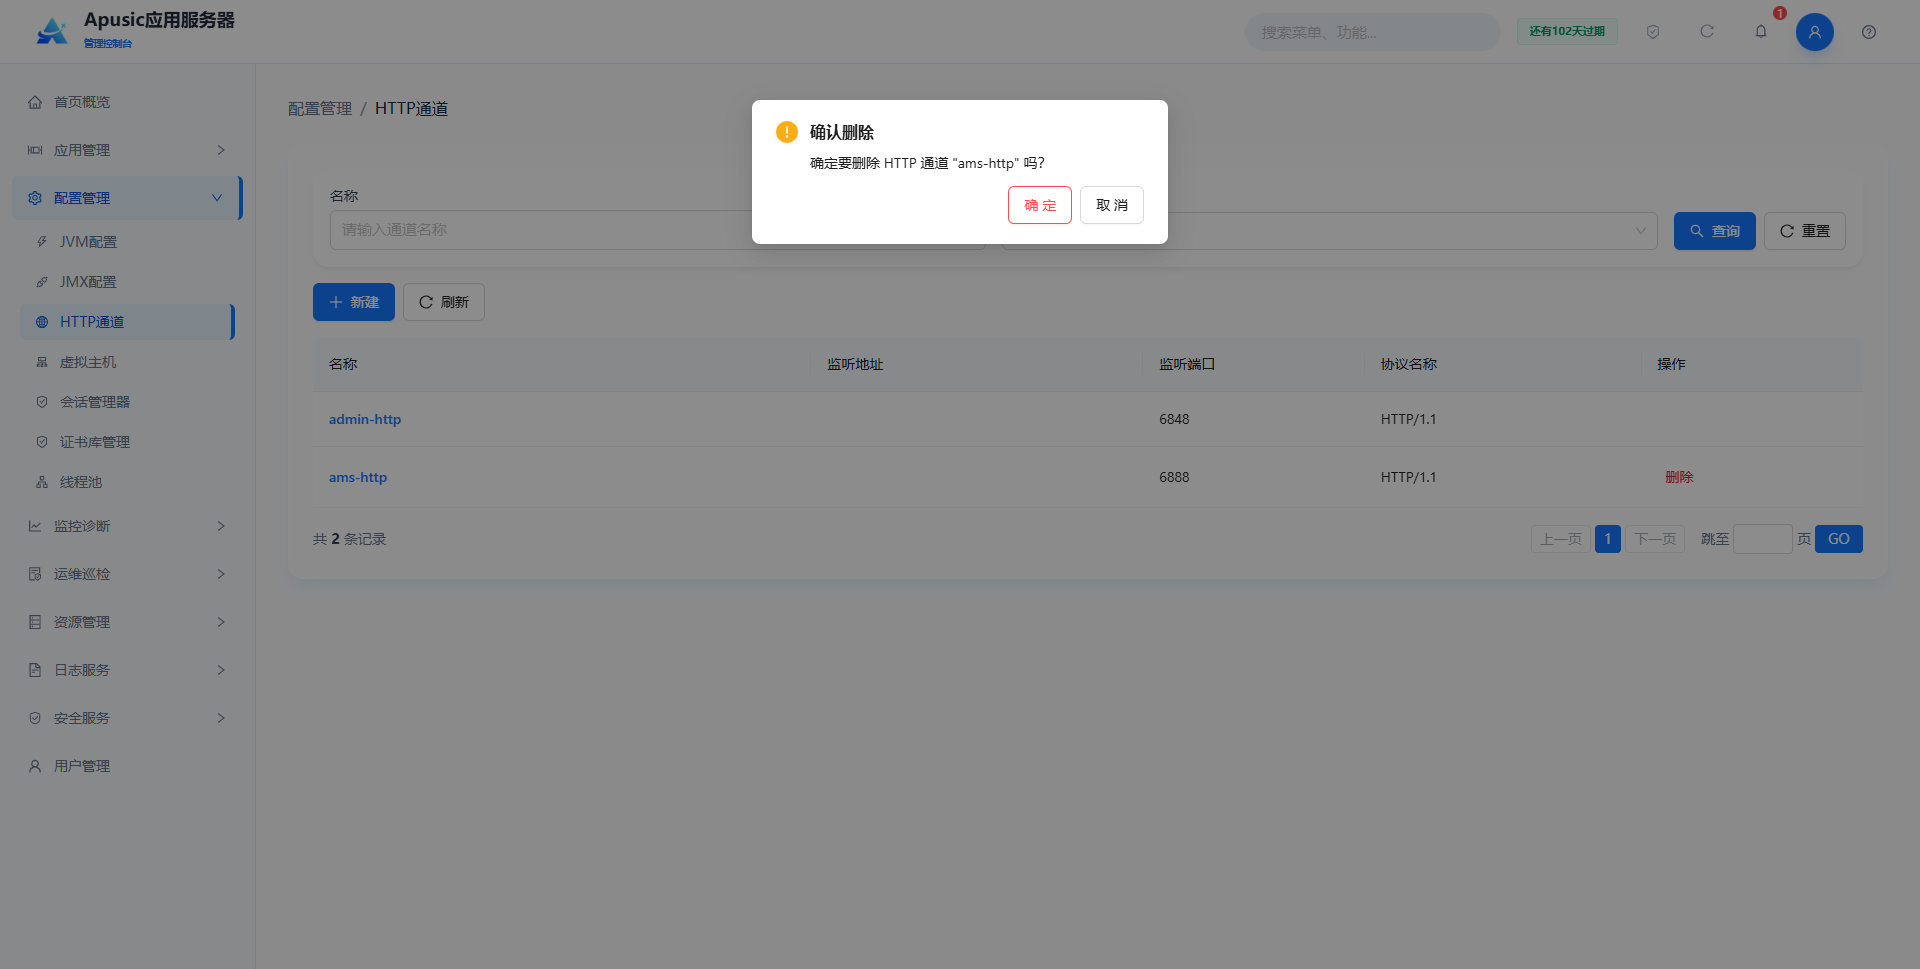
Task: Open 用户管理 in sidebar
Action: pyautogui.click(x=128, y=766)
